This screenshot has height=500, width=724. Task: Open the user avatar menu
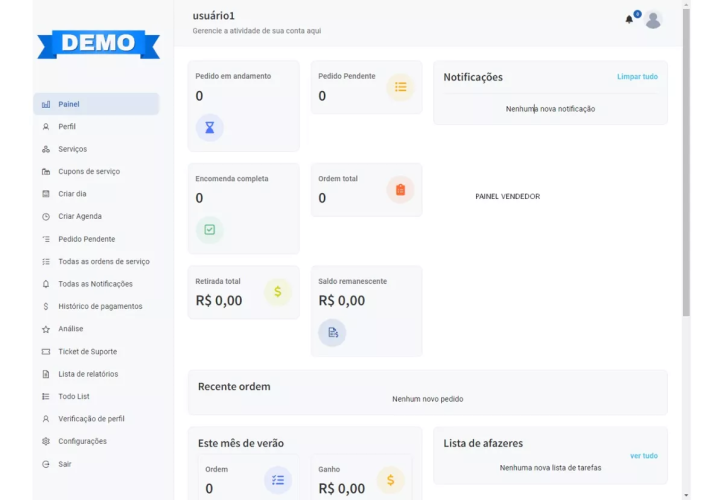(653, 20)
